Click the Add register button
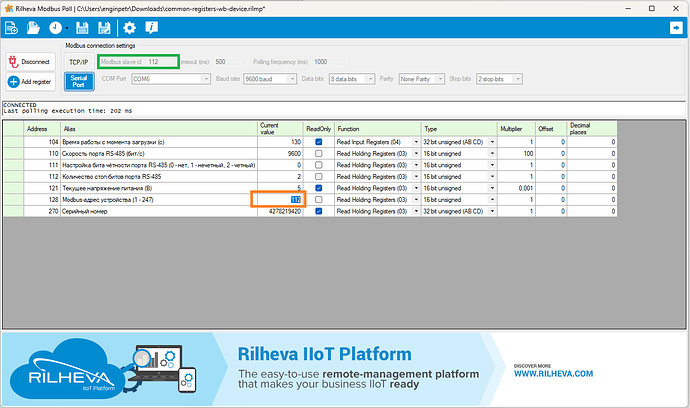Image resolution: width=690 pixels, height=408 pixels. tap(29, 81)
